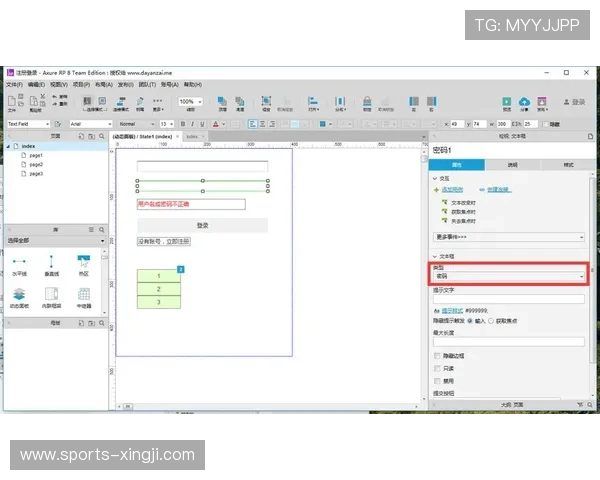Click the font color A swatch

coord(215,124)
